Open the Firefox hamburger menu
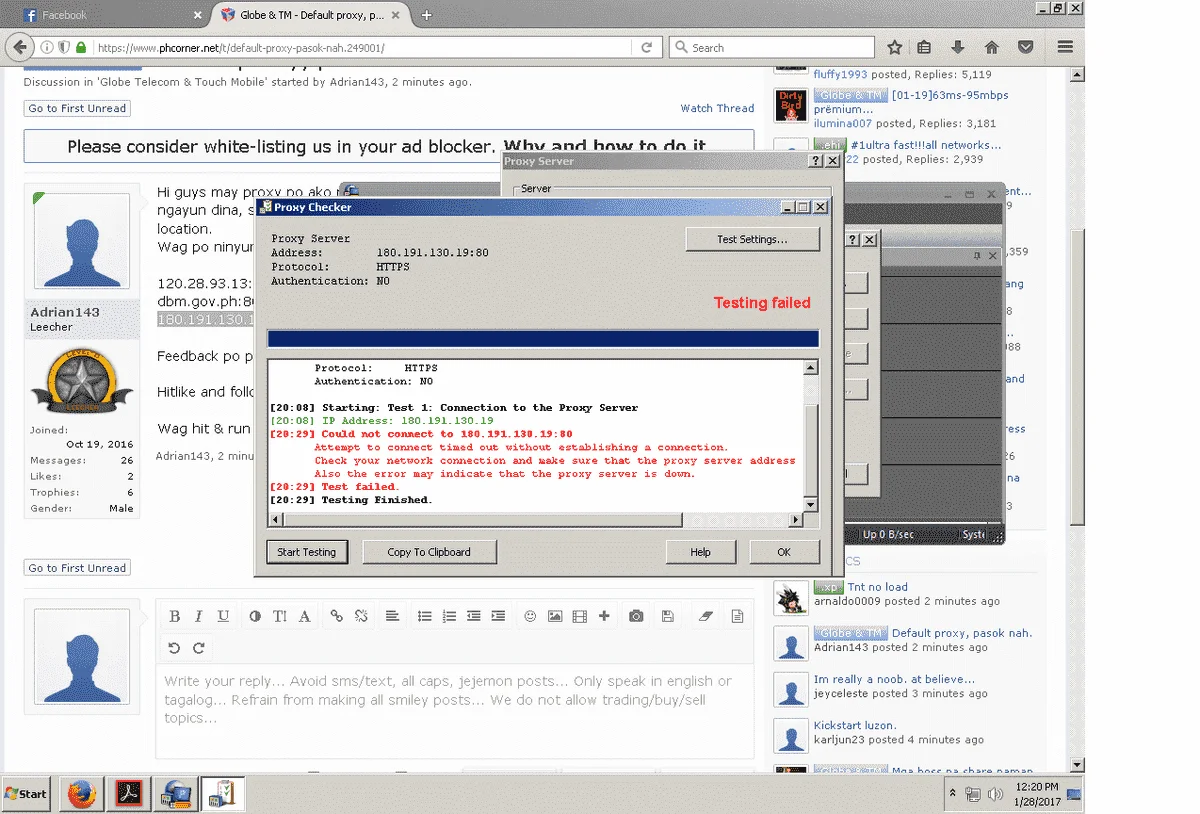 click(1065, 47)
